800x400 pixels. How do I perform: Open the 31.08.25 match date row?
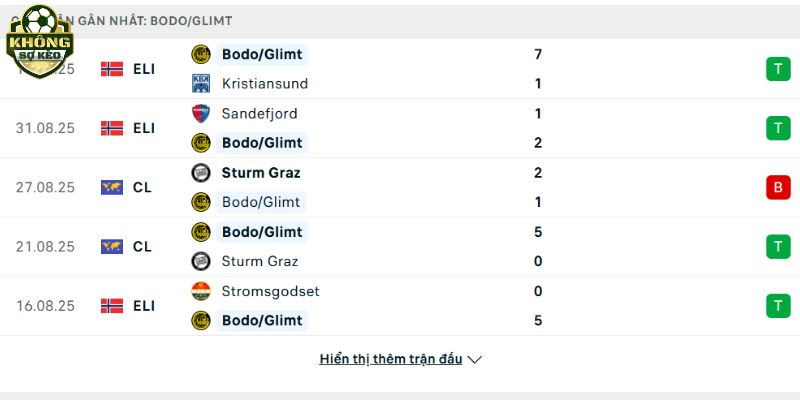pyautogui.click(x=400, y=128)
